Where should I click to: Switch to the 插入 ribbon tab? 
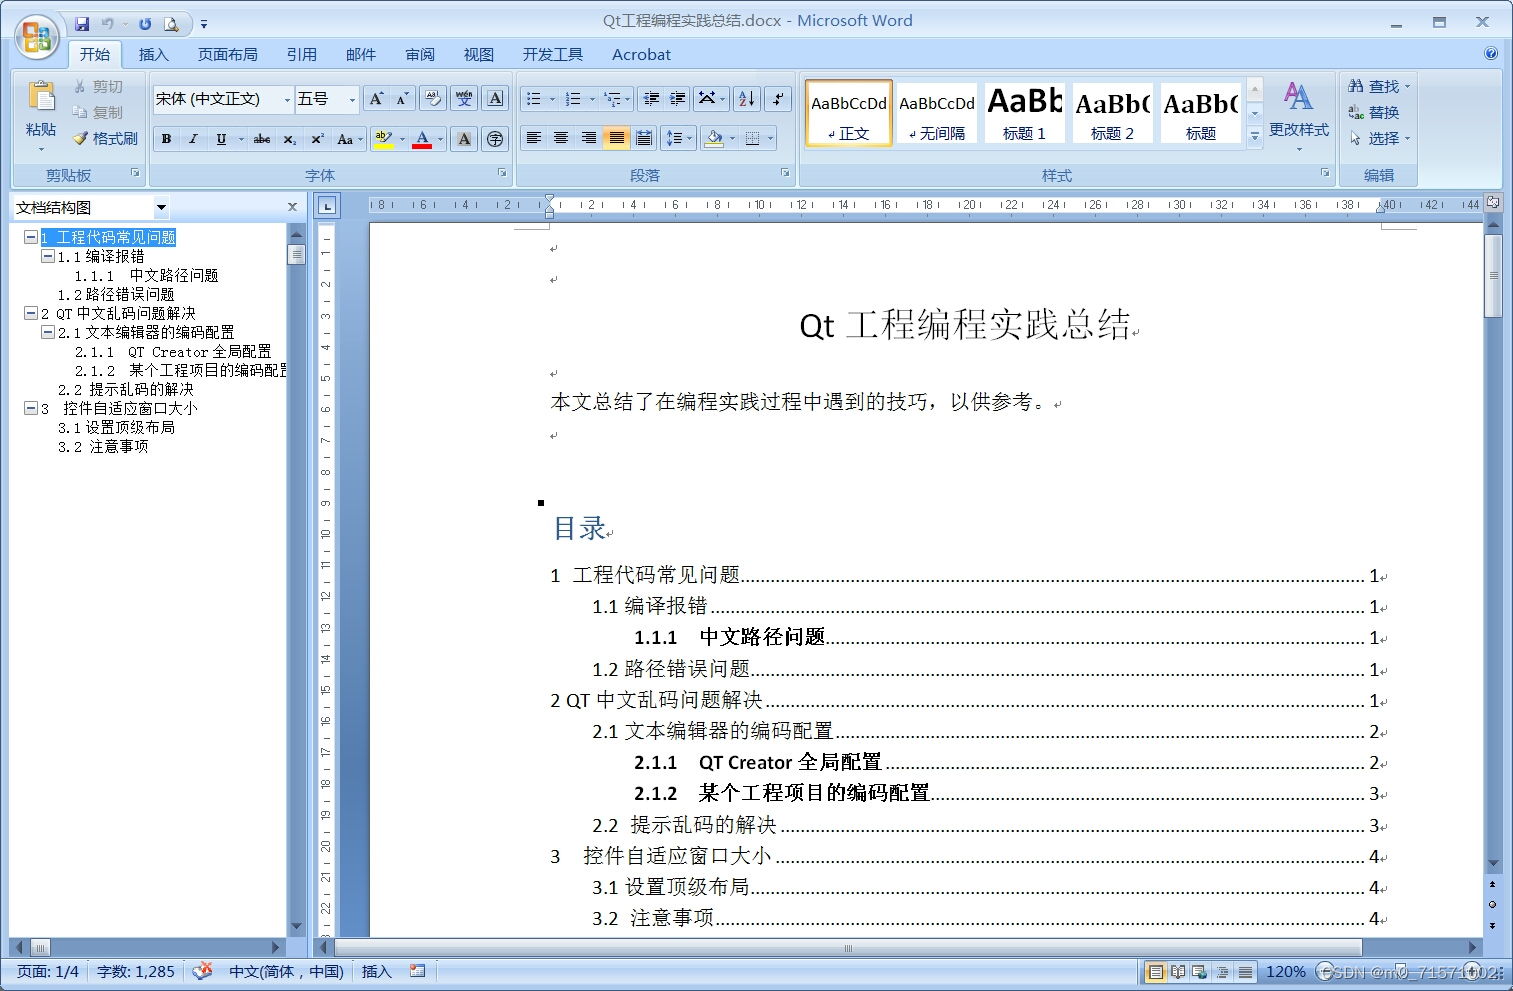[153, 54]
